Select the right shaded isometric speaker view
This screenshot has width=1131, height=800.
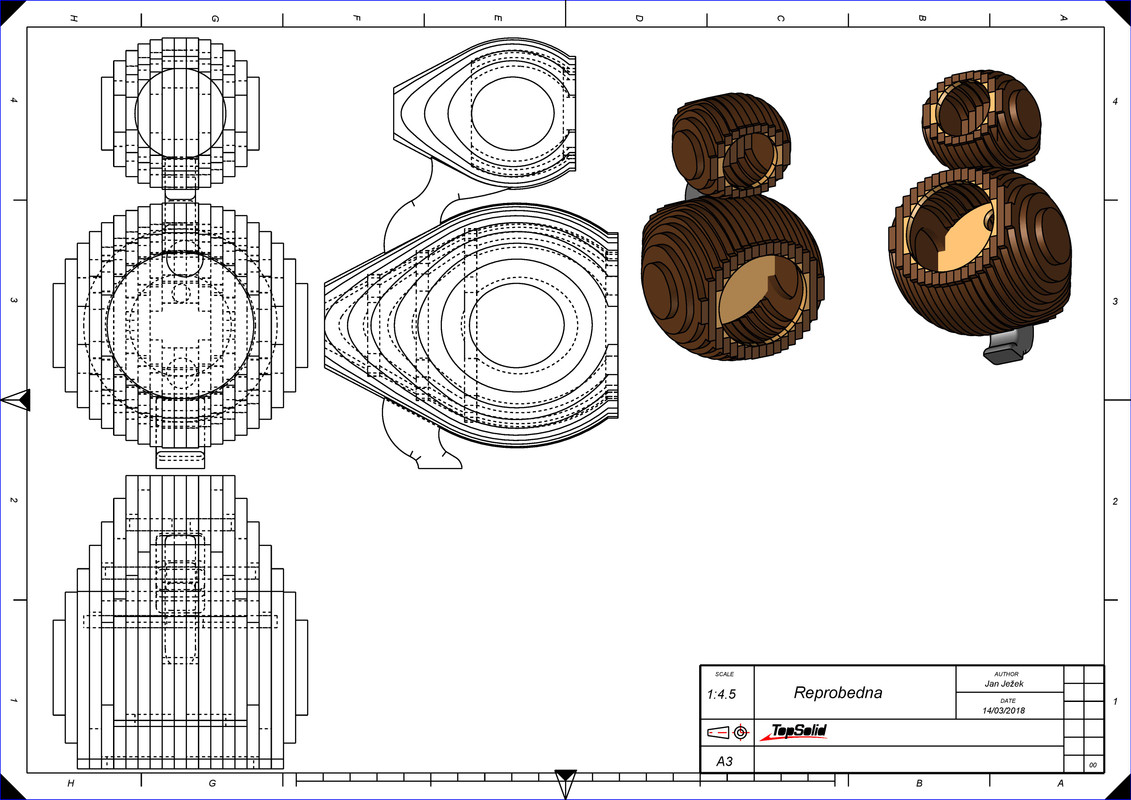tap(980, 216)
